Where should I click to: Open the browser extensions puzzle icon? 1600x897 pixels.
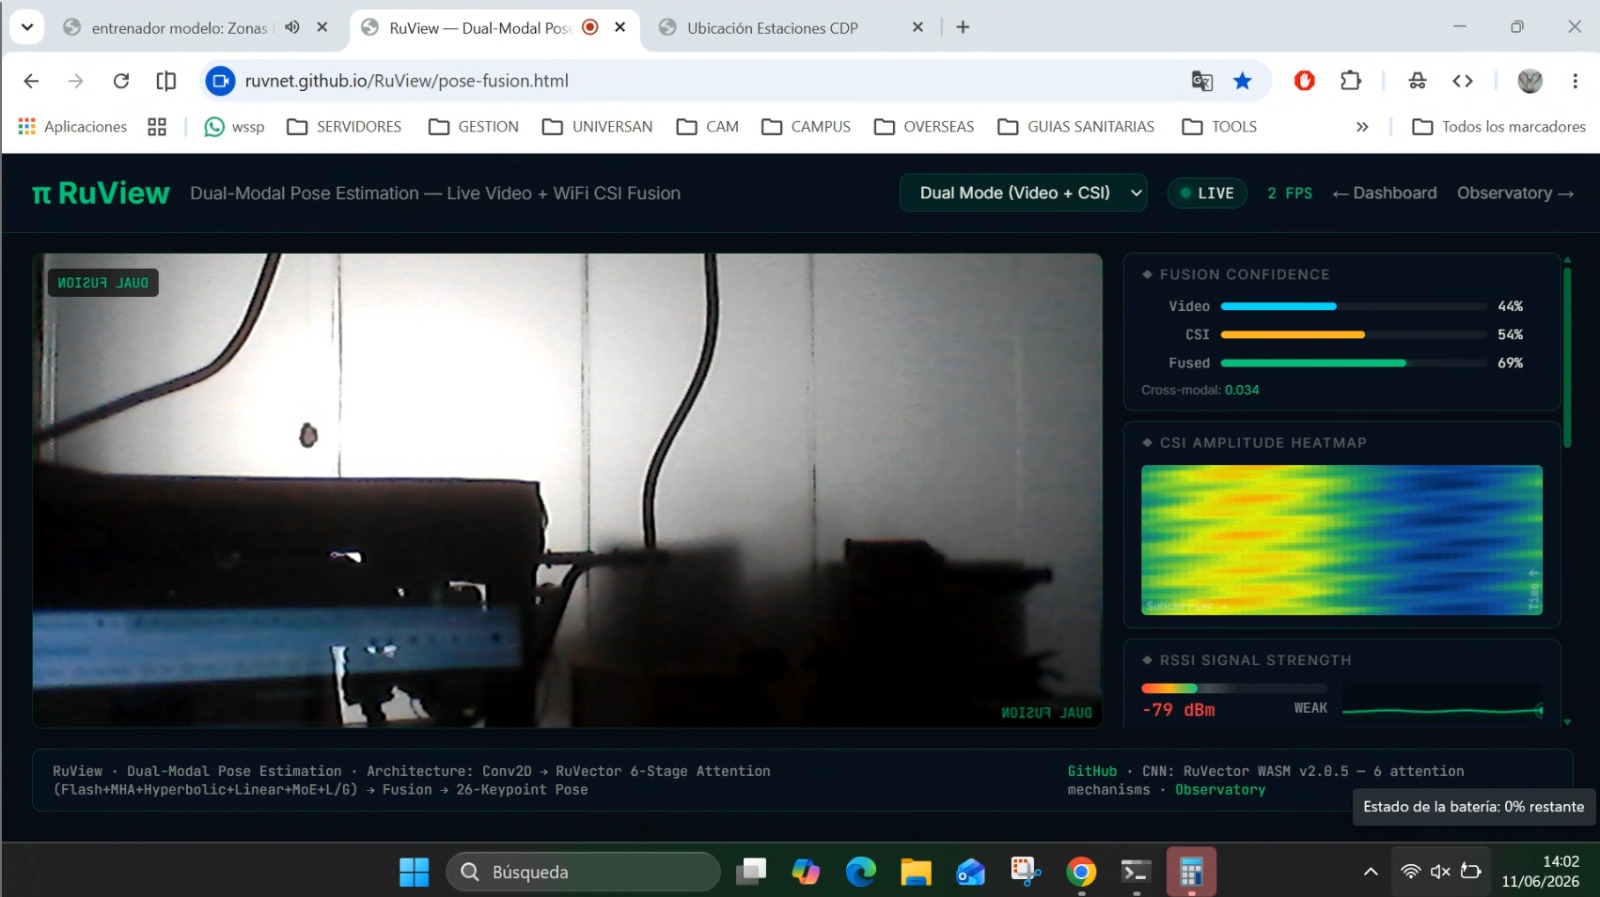pyautogui.click(x=1350, y=81)
